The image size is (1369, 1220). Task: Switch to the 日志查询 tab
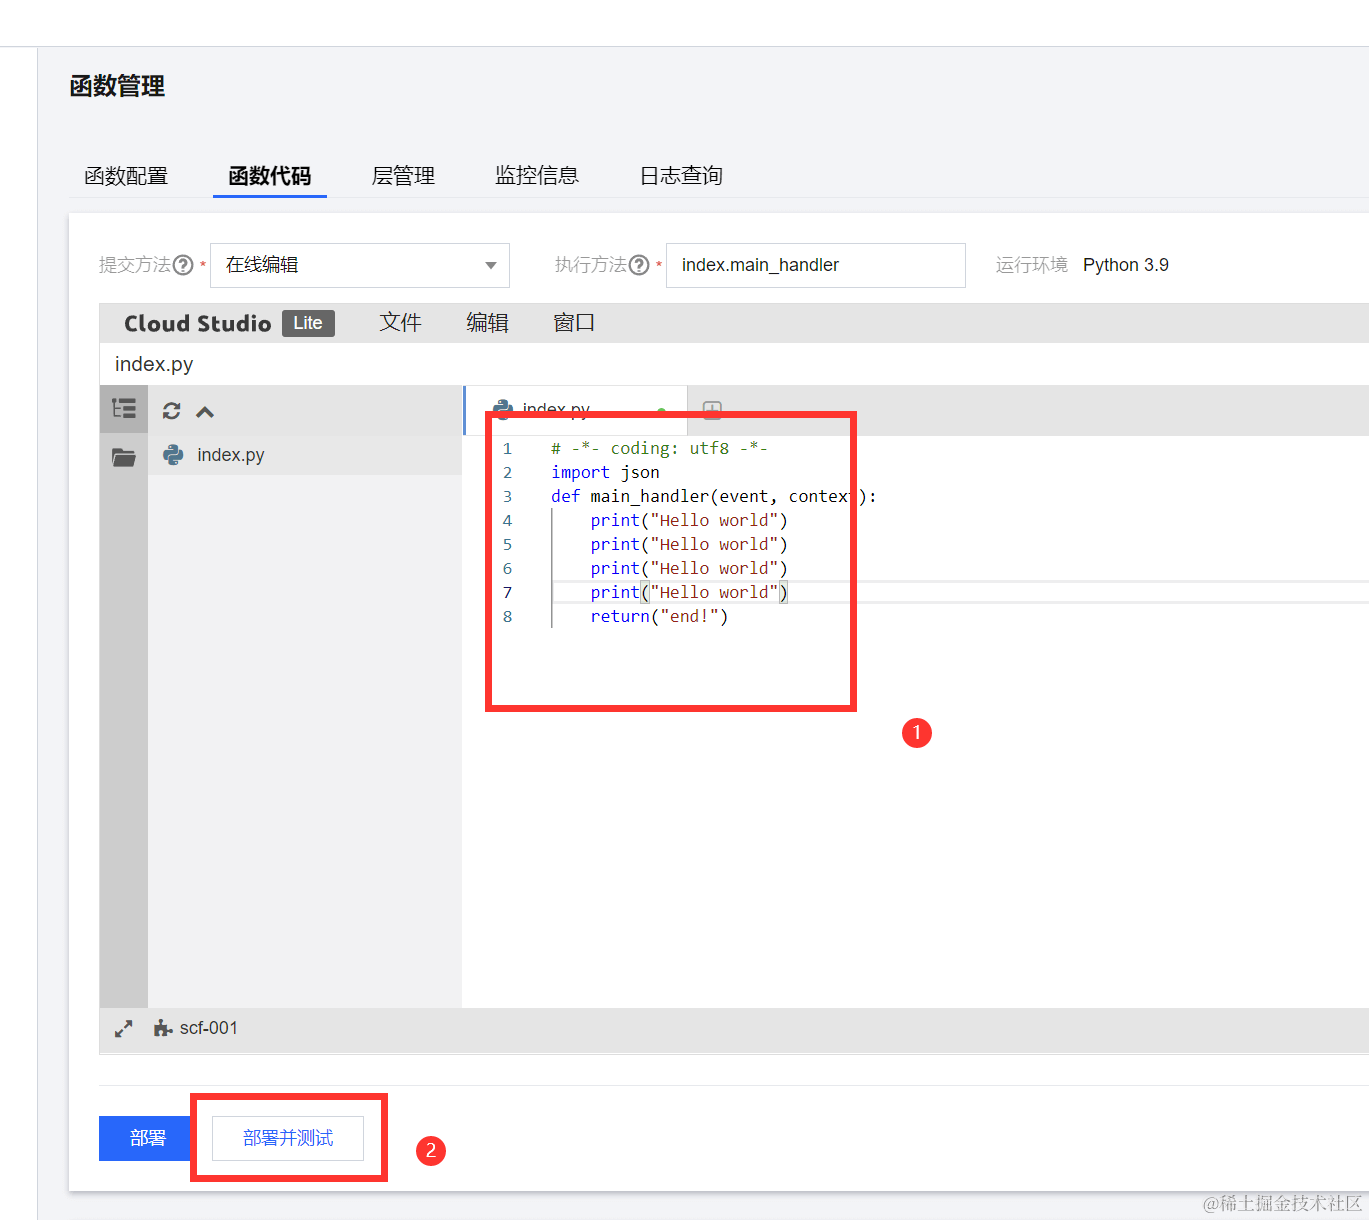[681, 176]
